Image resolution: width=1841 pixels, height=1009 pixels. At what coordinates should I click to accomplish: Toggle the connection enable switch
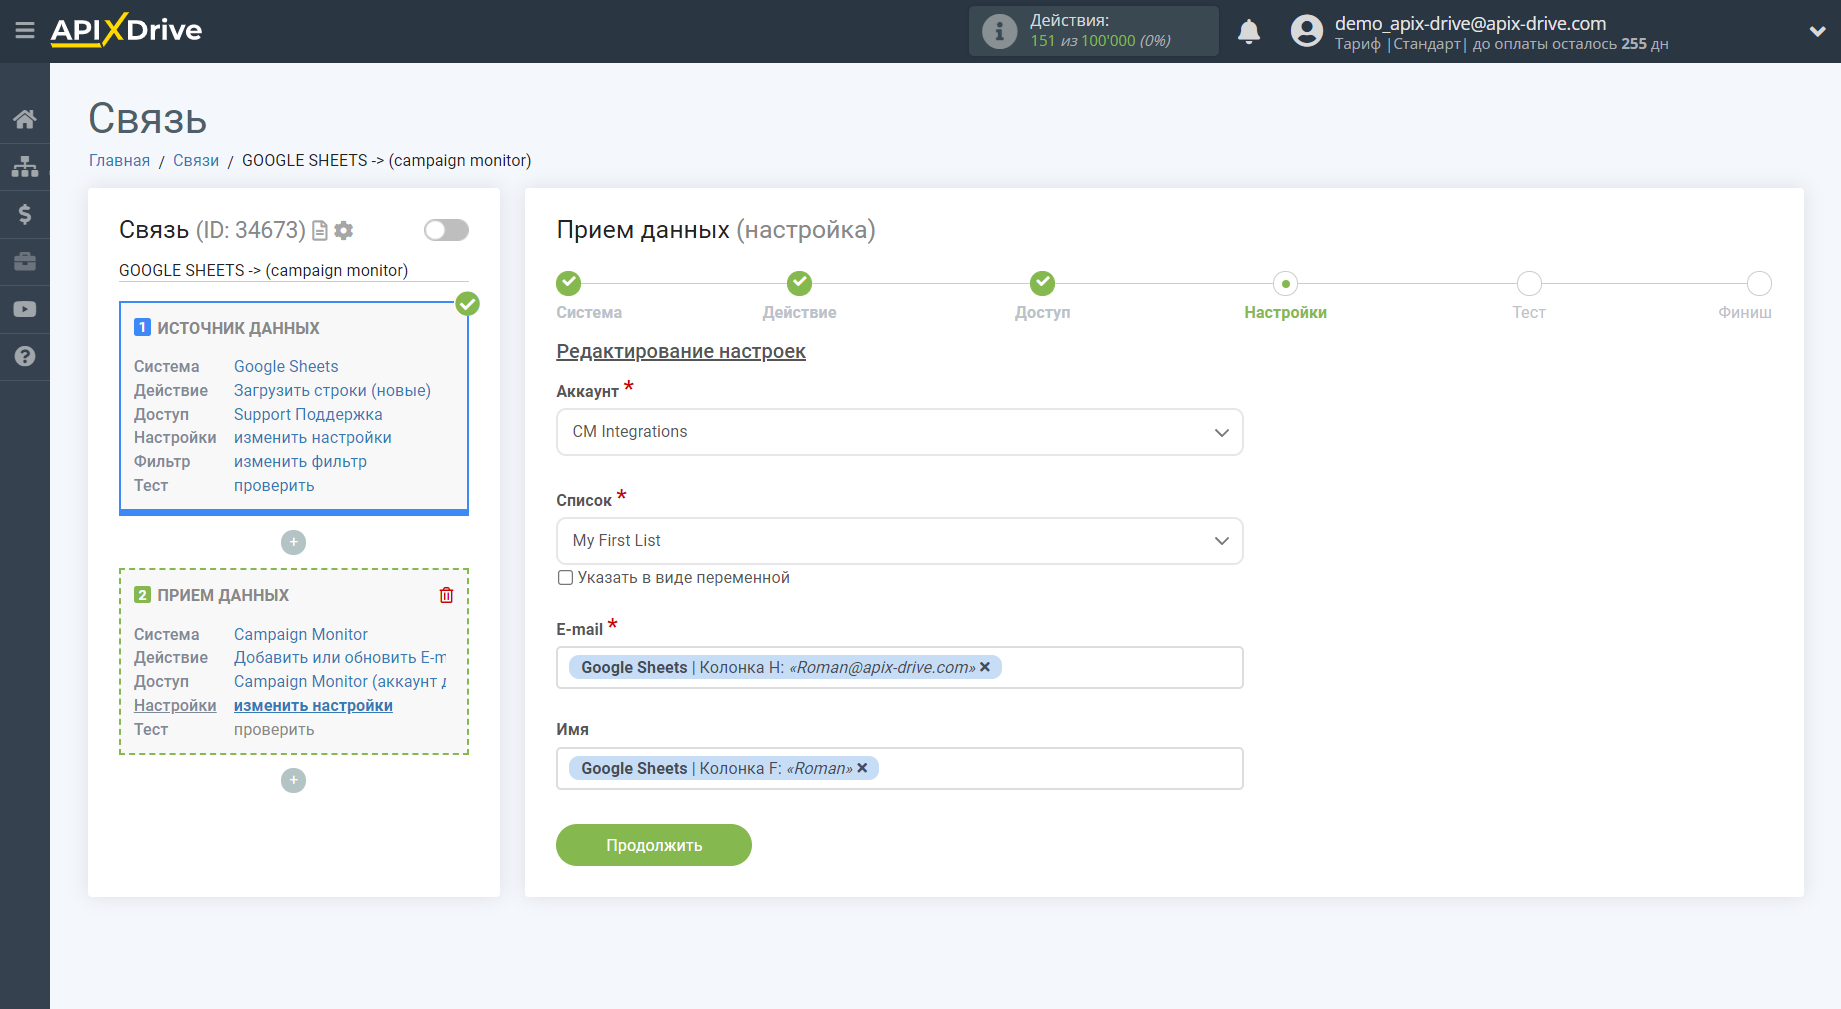[446, 230]
